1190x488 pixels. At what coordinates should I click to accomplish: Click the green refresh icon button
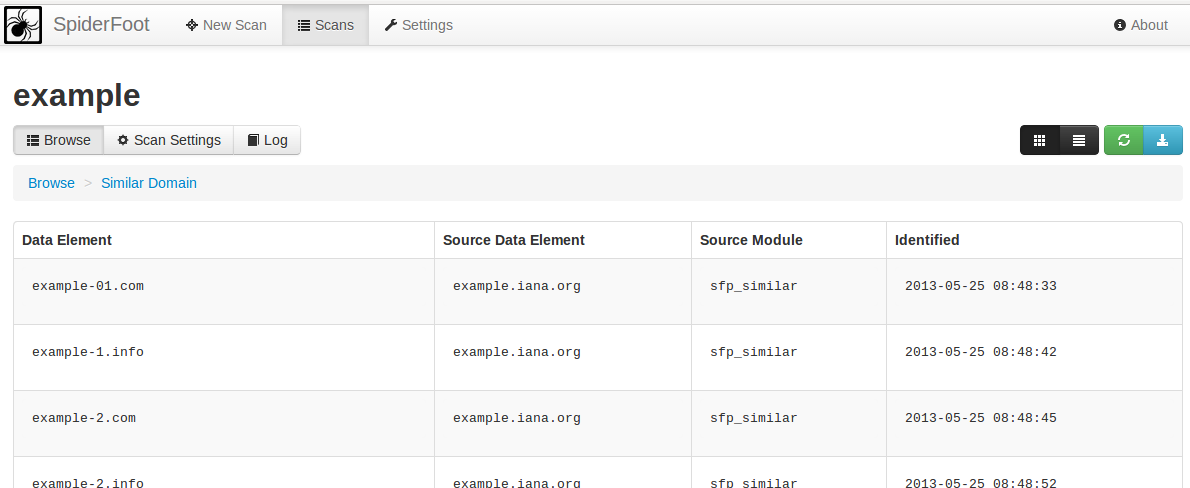[1124, 140]
